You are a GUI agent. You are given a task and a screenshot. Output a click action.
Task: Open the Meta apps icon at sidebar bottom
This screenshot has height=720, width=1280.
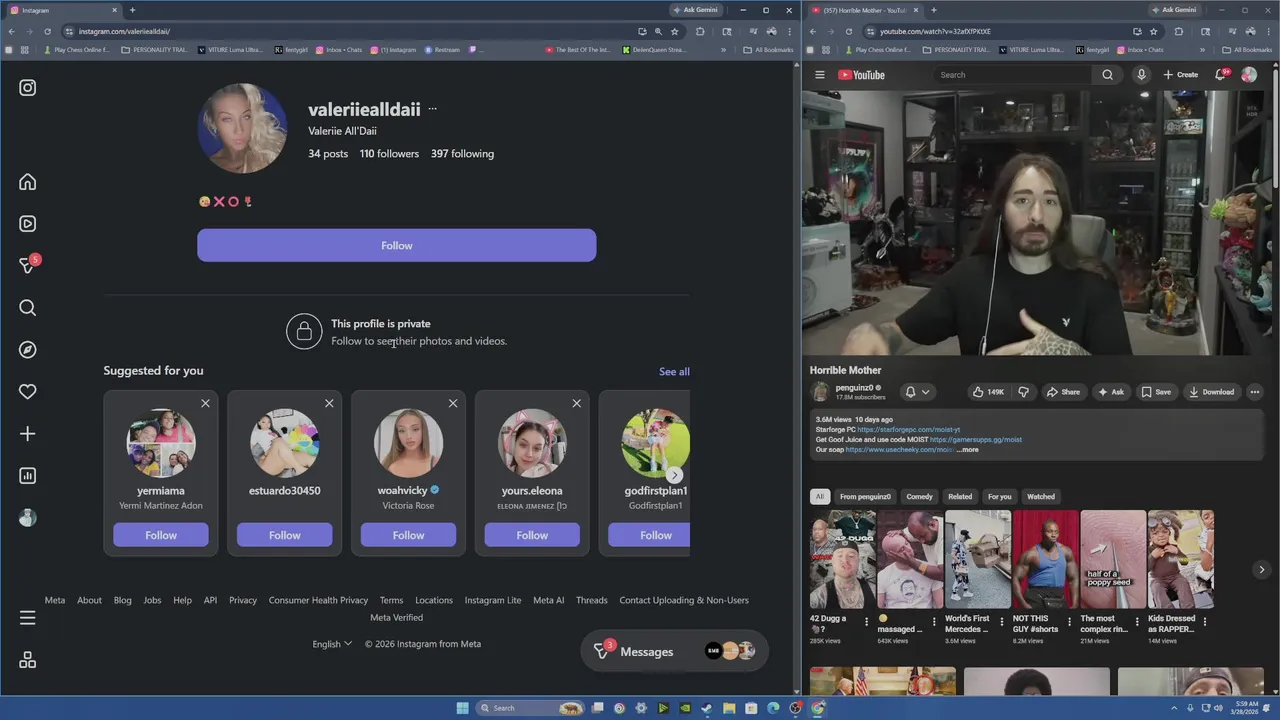pyautogui.click(x=28, y=660)
